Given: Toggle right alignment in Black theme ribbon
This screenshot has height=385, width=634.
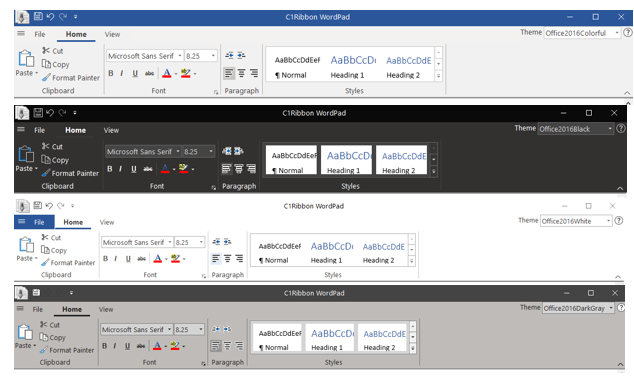Looking at the screenshot, I should point(251,168).
